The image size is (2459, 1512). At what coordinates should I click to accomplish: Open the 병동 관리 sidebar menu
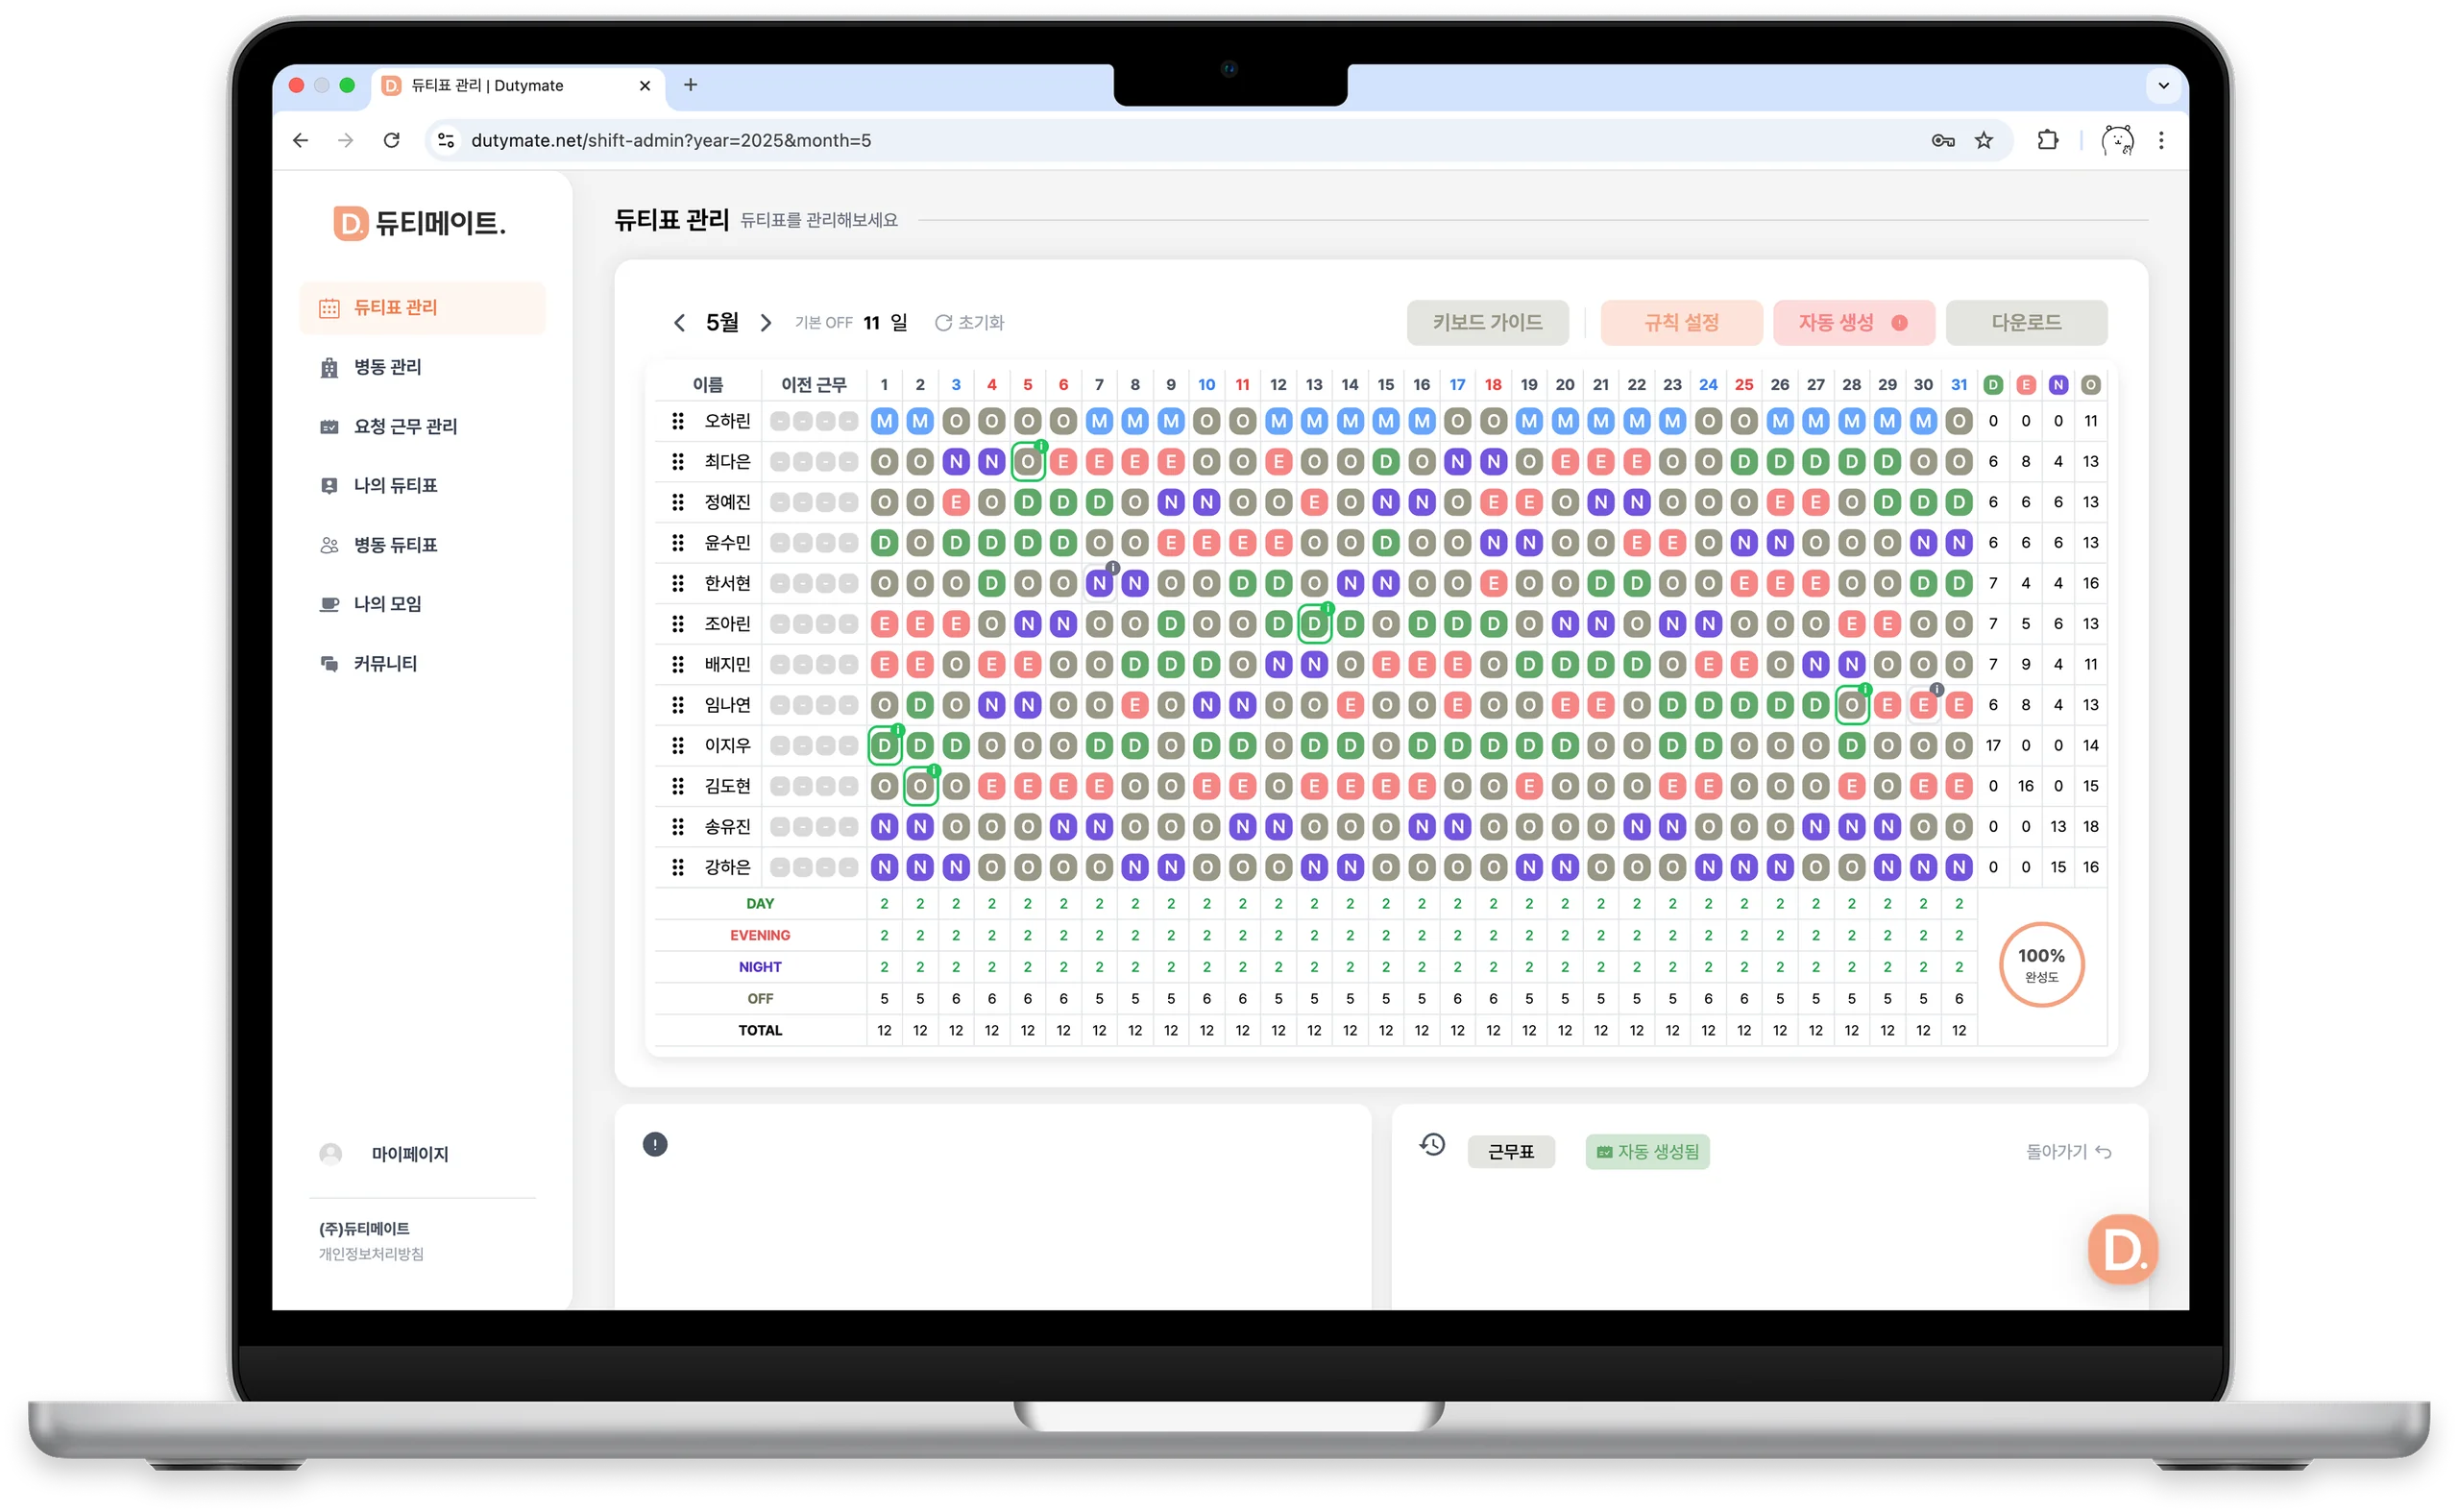(422, 367)
